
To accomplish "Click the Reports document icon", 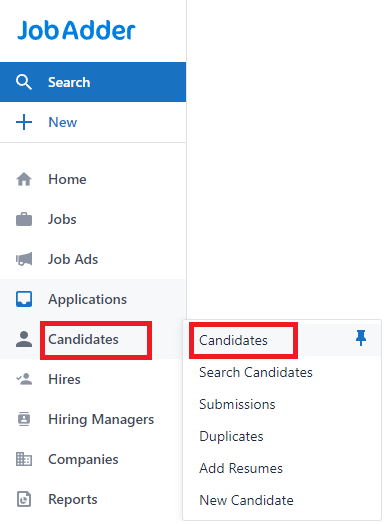I will pos(24,499).
